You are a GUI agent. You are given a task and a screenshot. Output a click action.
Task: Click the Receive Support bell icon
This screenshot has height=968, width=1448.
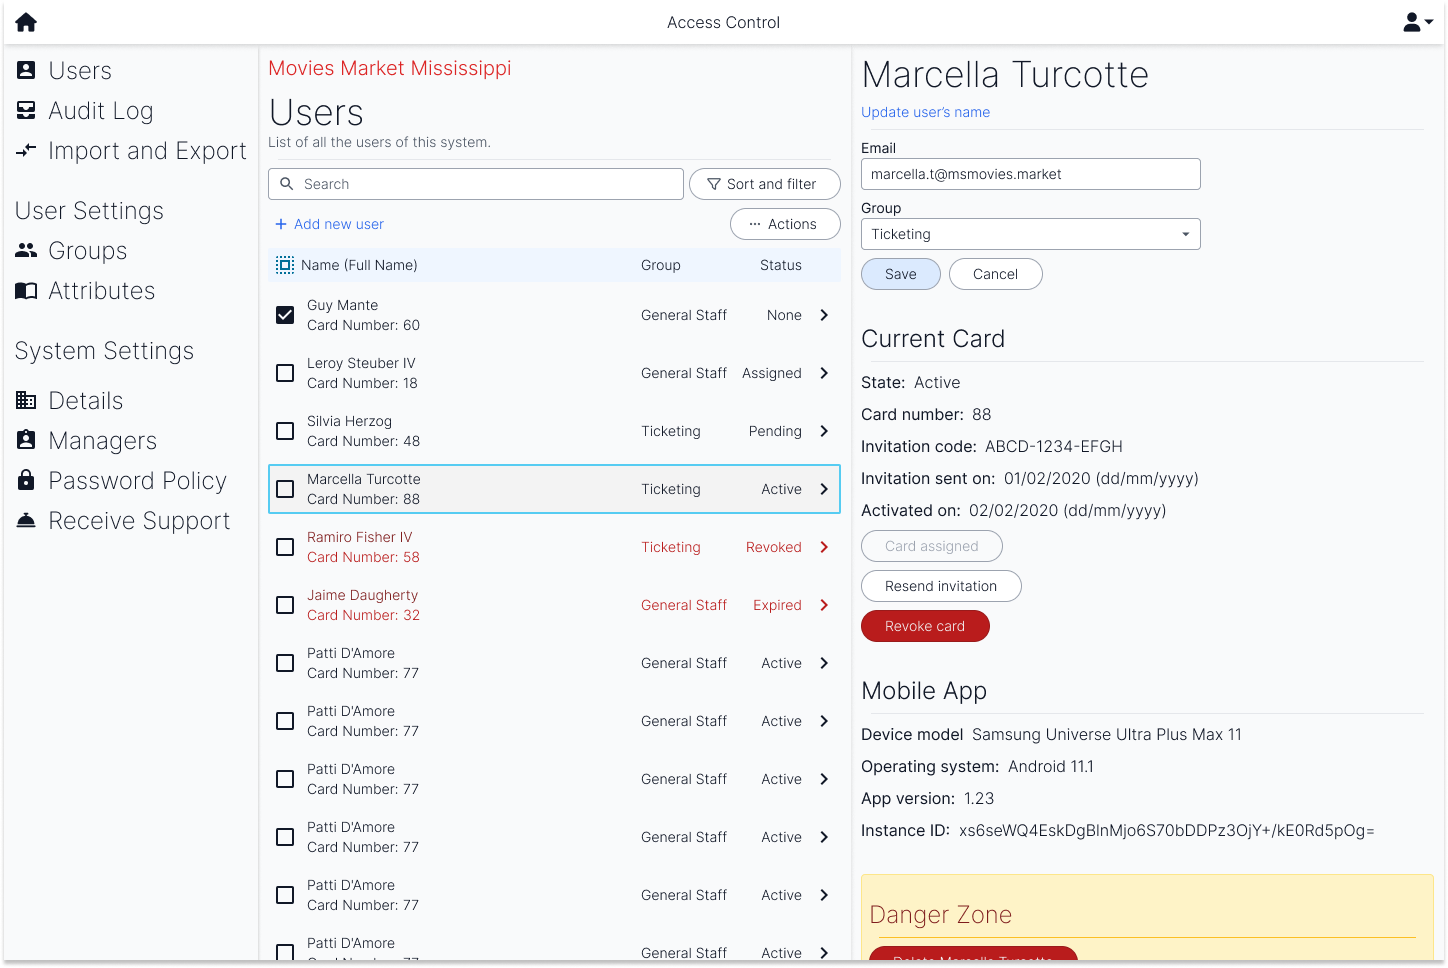pos(27,521)
